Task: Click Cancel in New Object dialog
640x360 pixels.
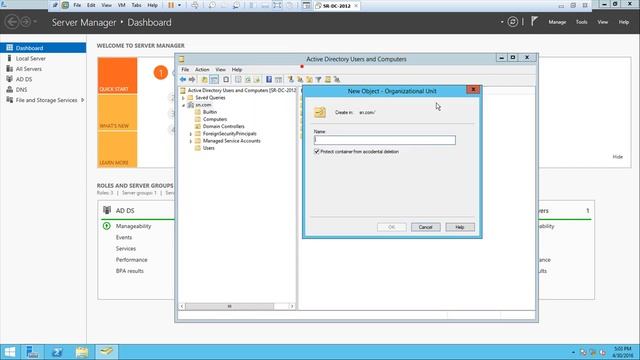Action: click(x=425, y=227)
